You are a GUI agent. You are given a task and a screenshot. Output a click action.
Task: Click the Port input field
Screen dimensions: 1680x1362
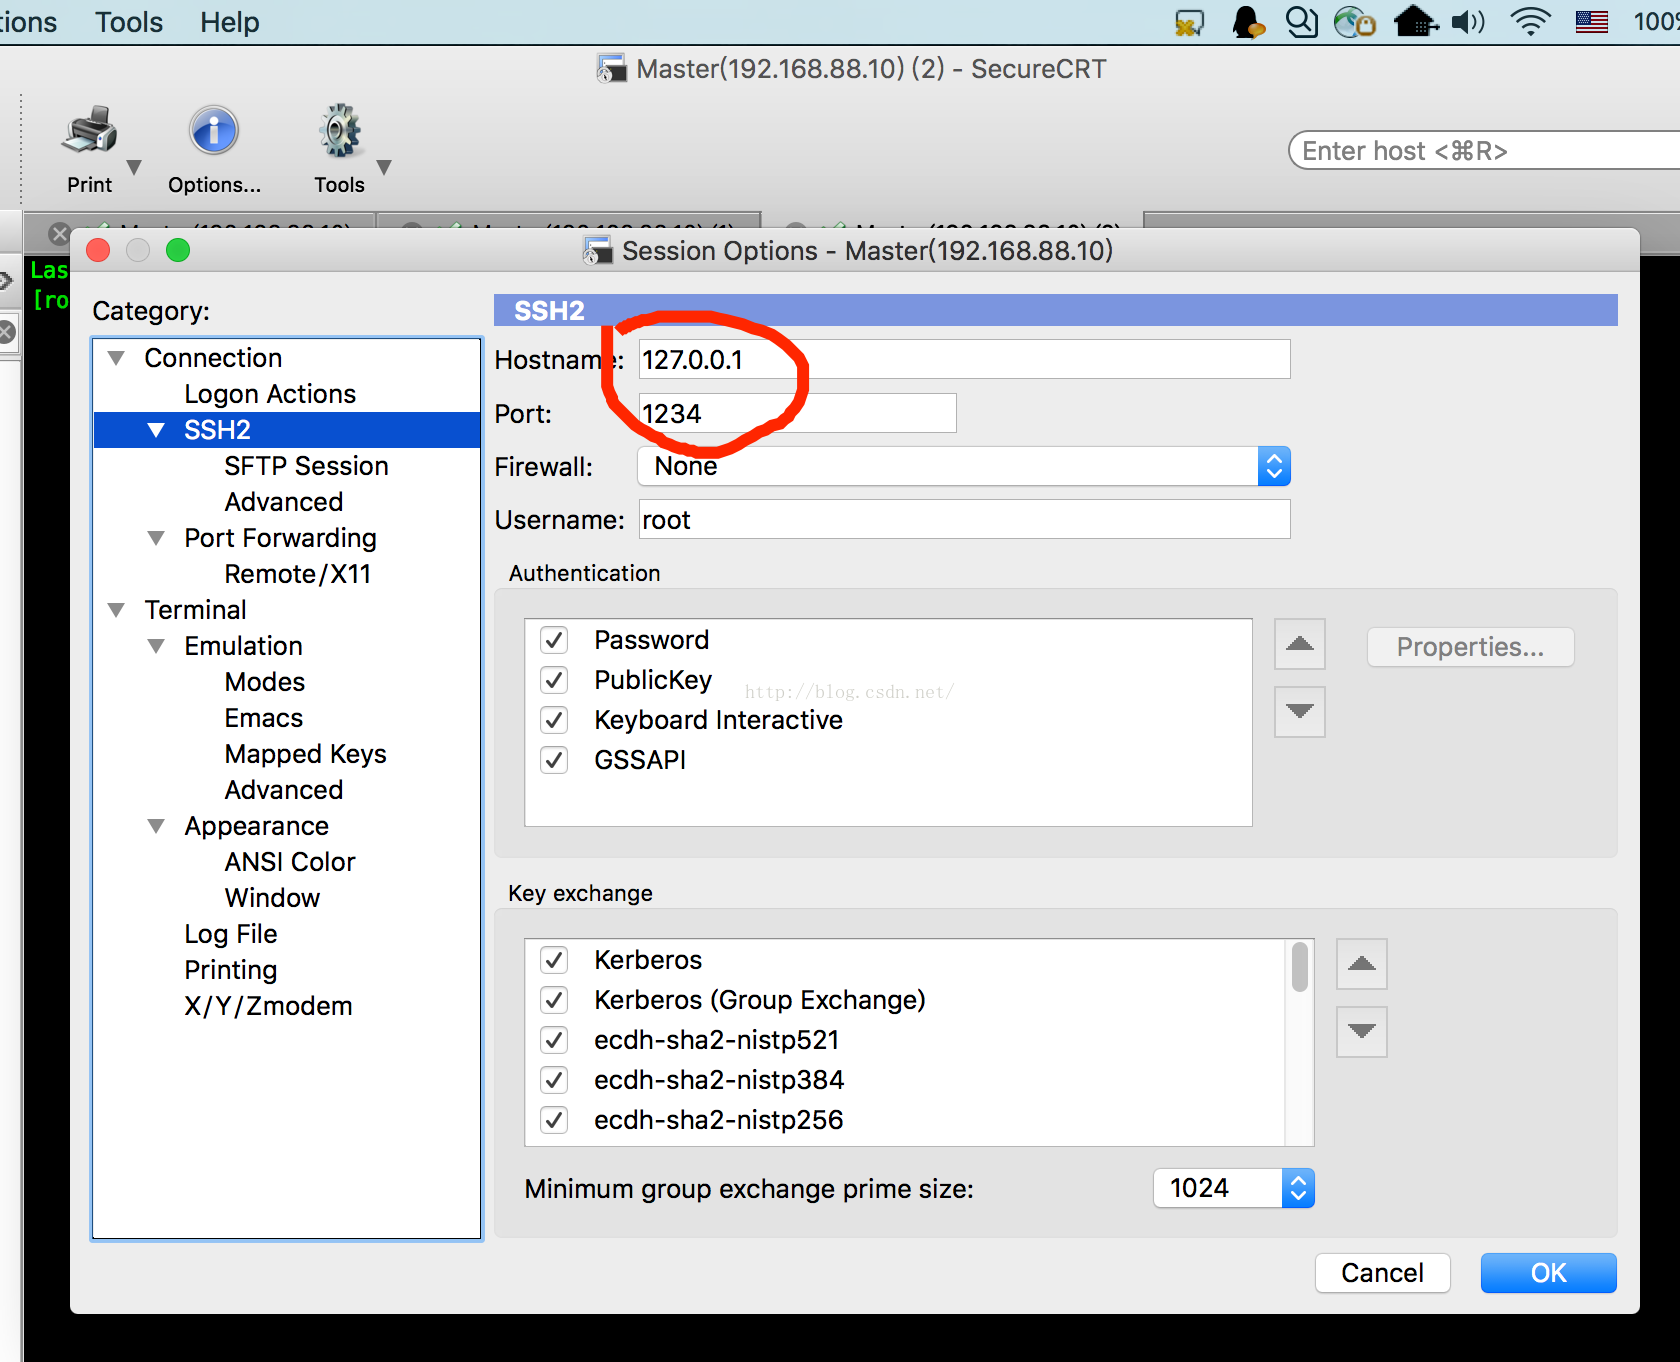797,413
